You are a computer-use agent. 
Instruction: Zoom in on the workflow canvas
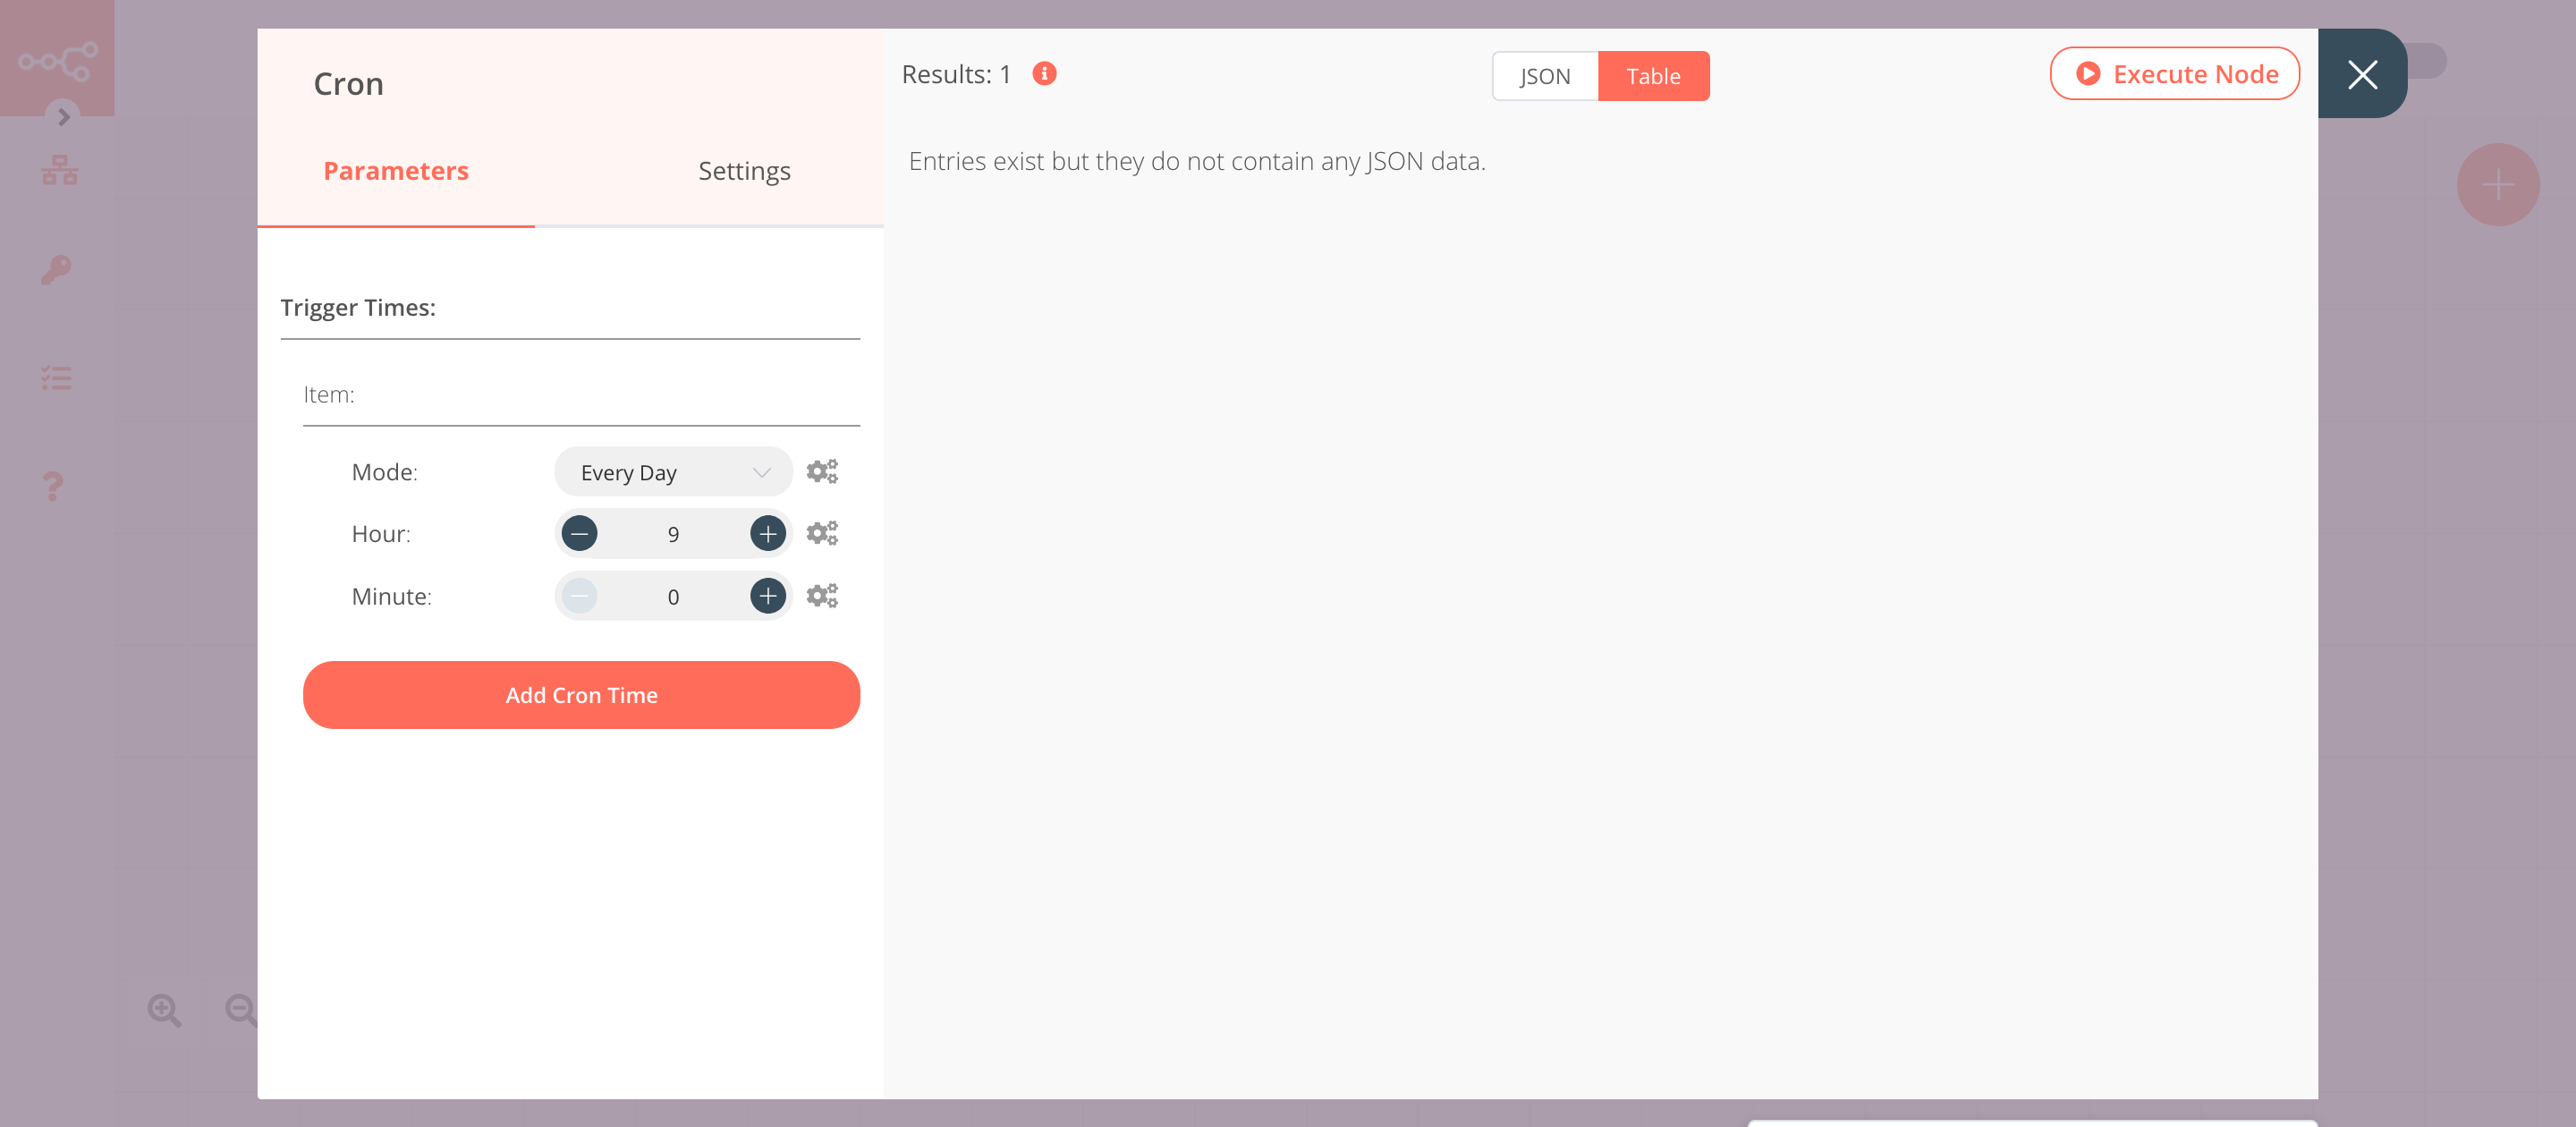tap(165, 1010)
